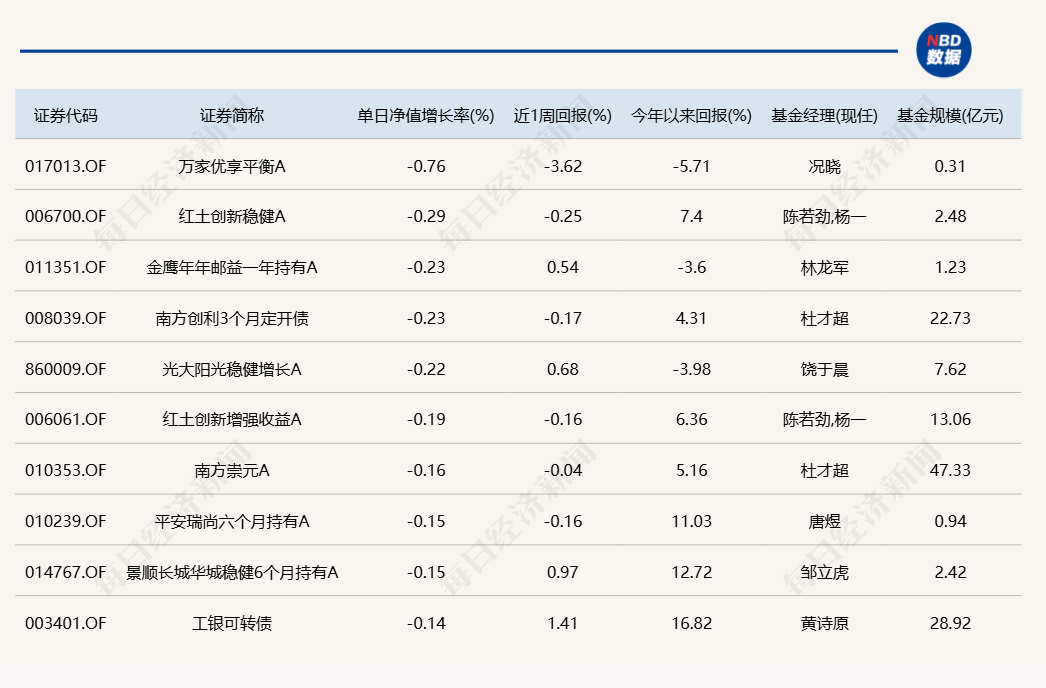Select fund manager 黄诗原
The height and width of the screenshot is (688, 1046).
tap(825, 623)
